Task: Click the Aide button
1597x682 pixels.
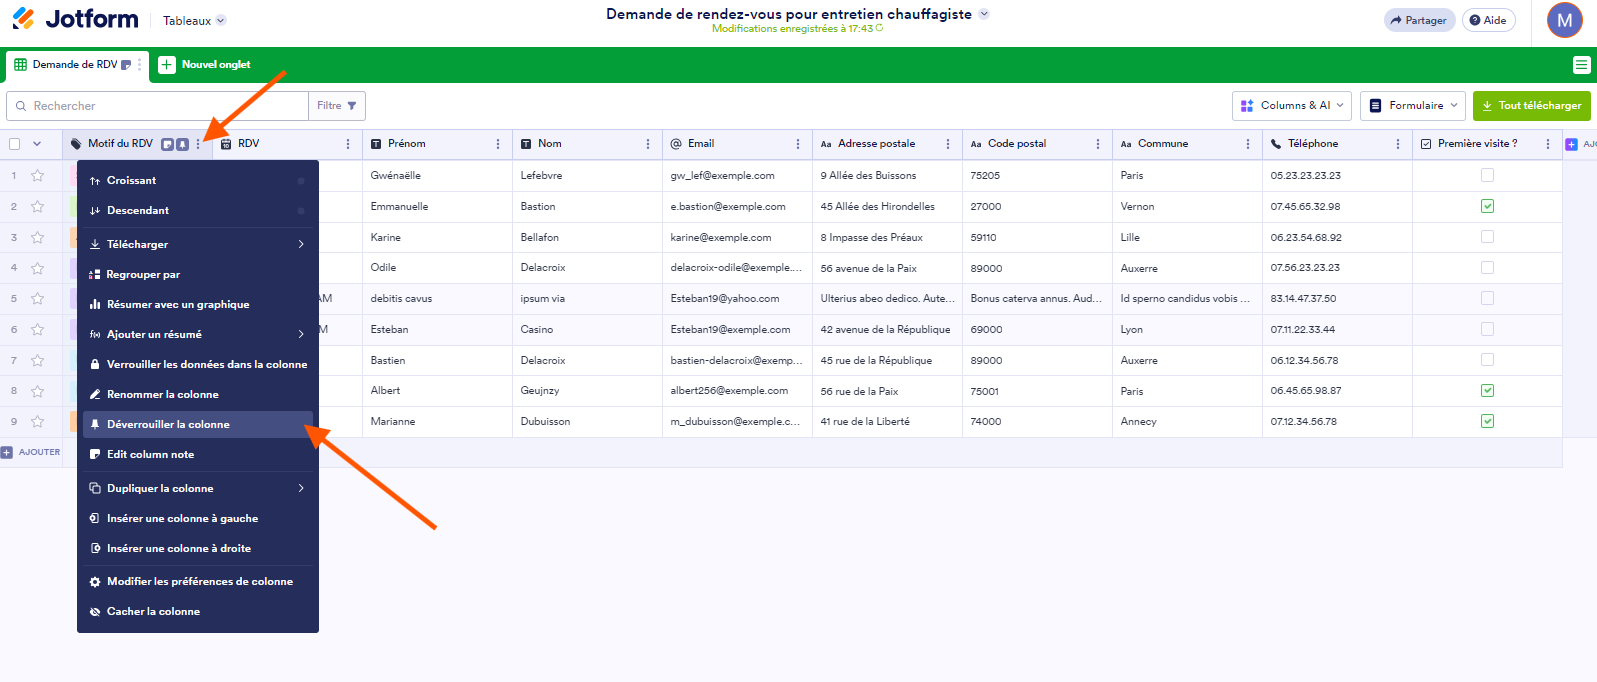Action: click(1488, 20)
